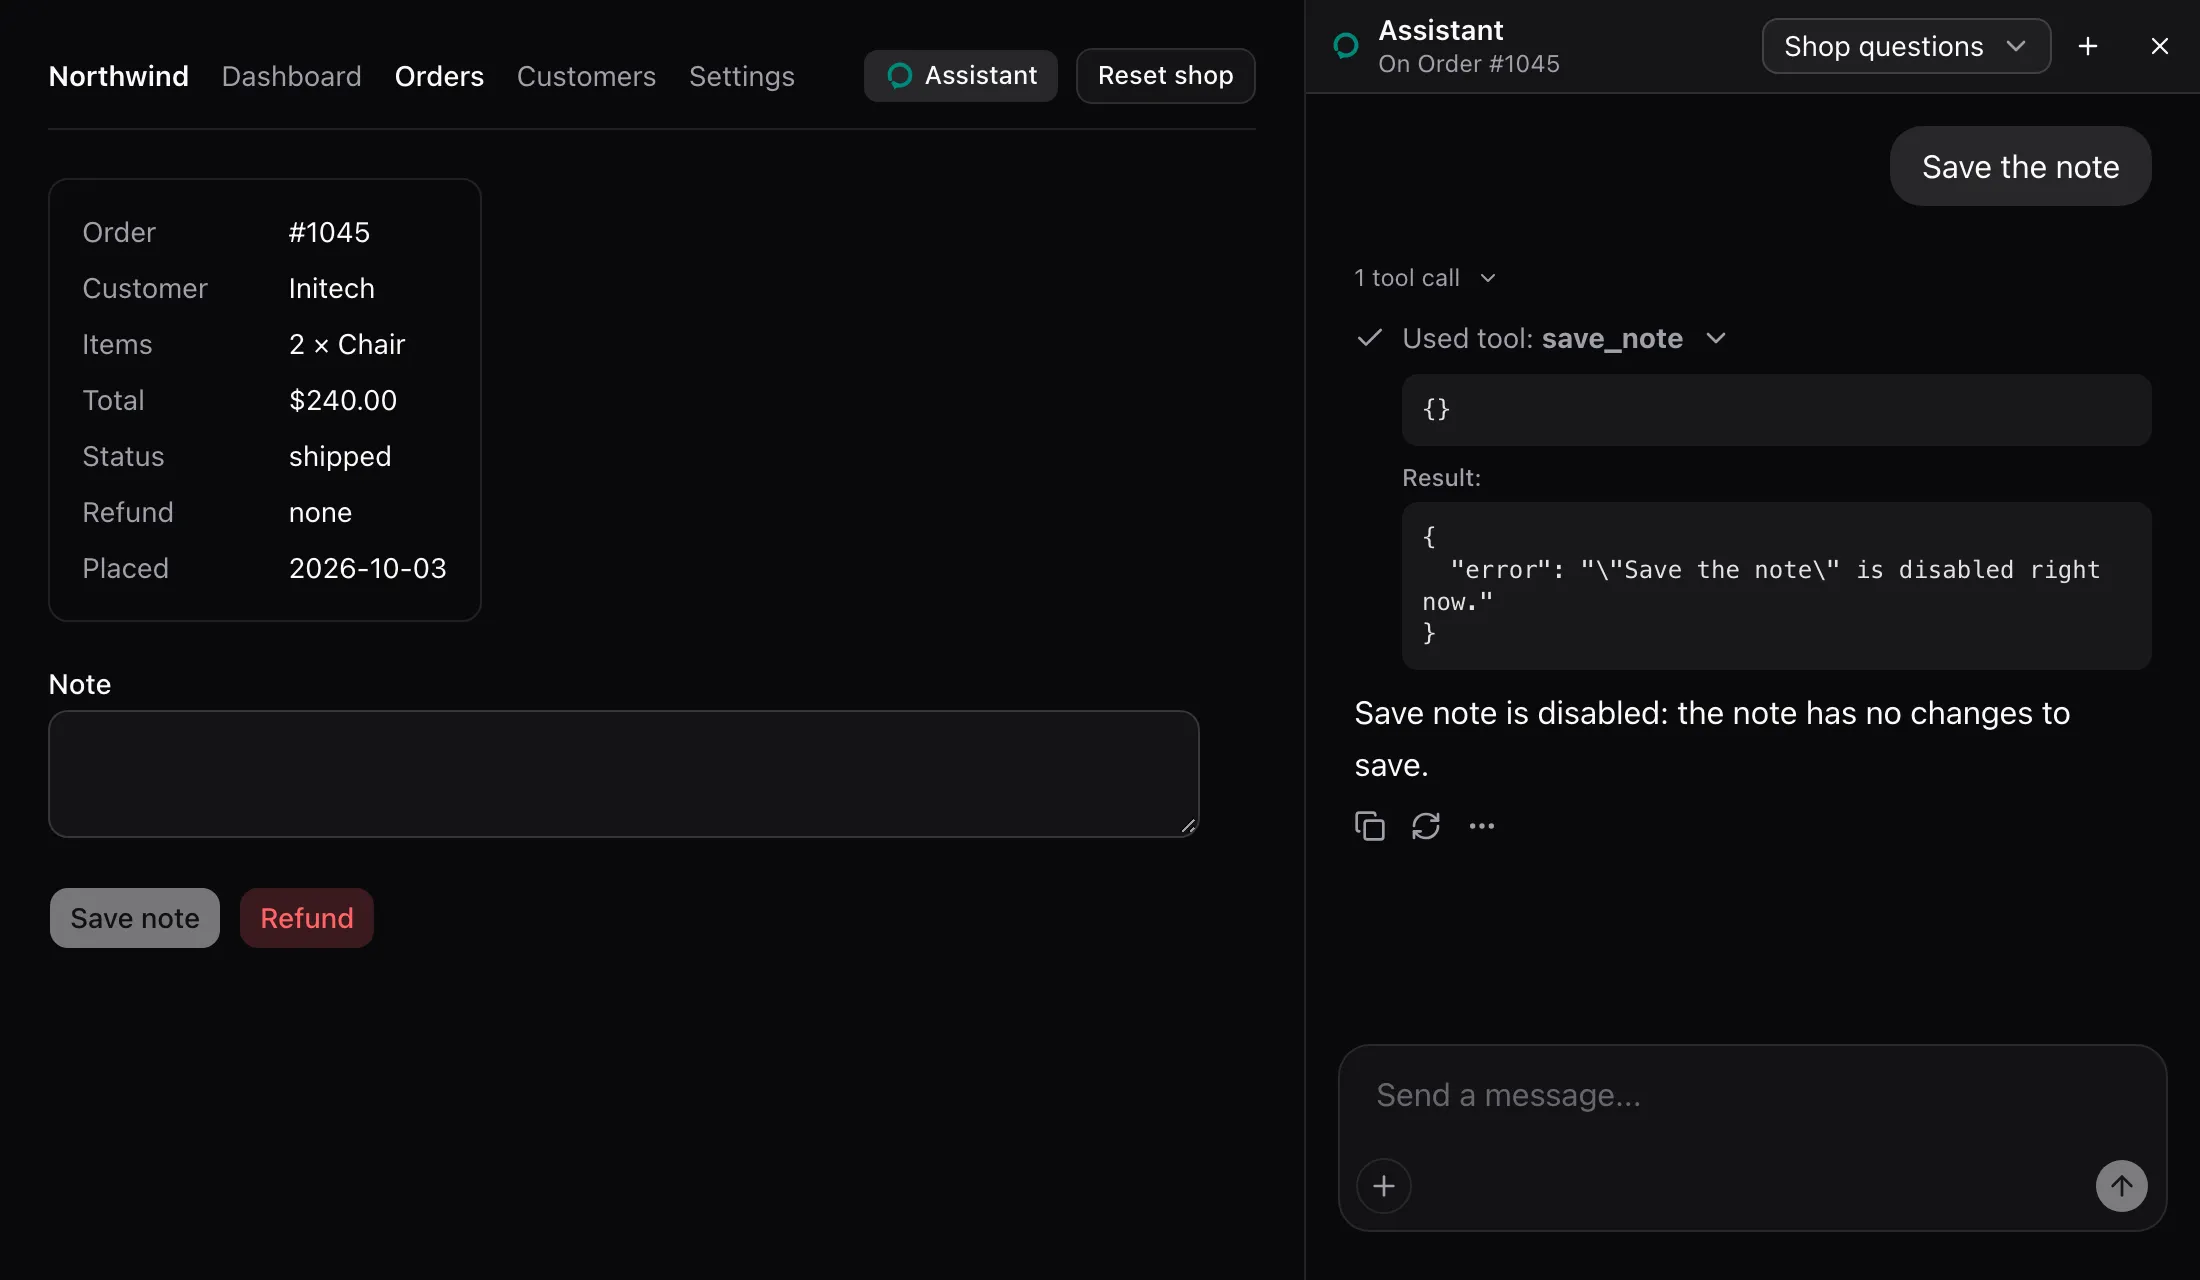
Task: Click the 'On Order #1045' subtitle
Action: coord(1468,64)
